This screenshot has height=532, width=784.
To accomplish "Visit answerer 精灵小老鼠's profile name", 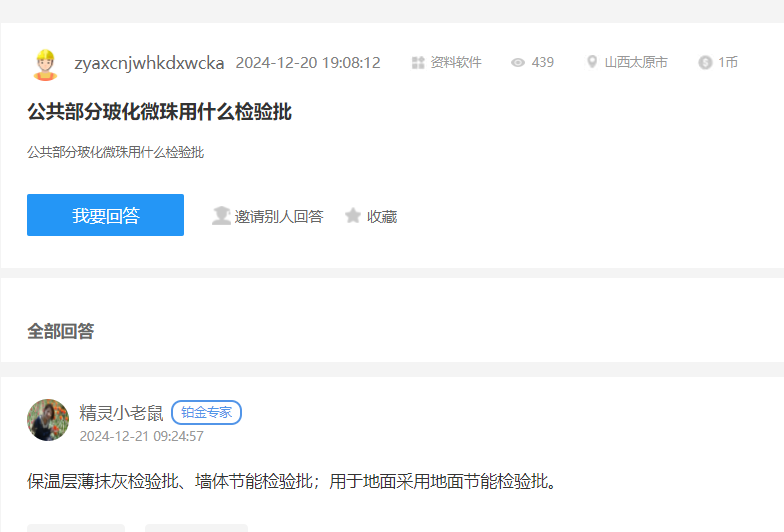I will click(x=121, y=413).
